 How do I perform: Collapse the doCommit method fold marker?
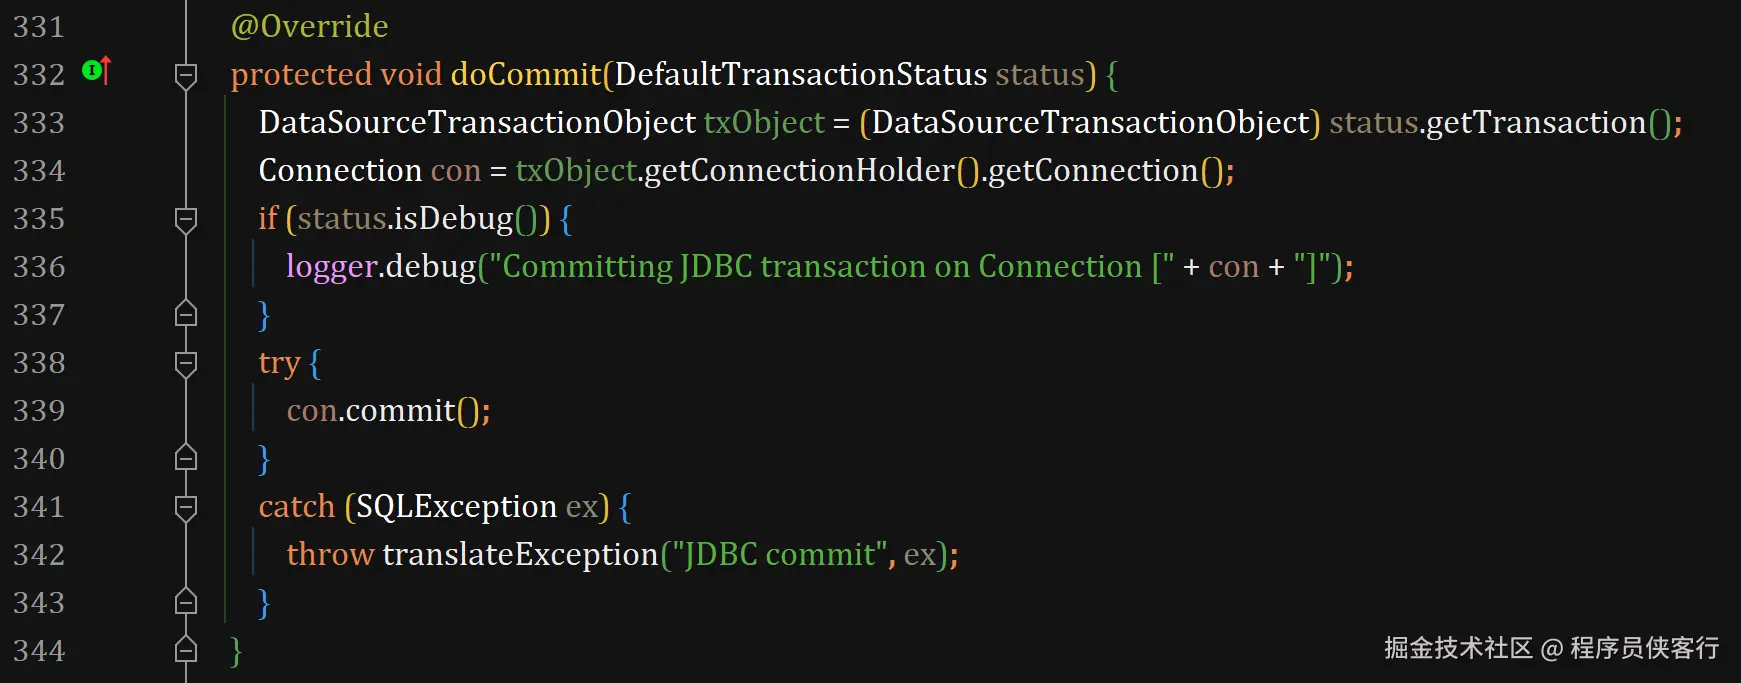186,75
